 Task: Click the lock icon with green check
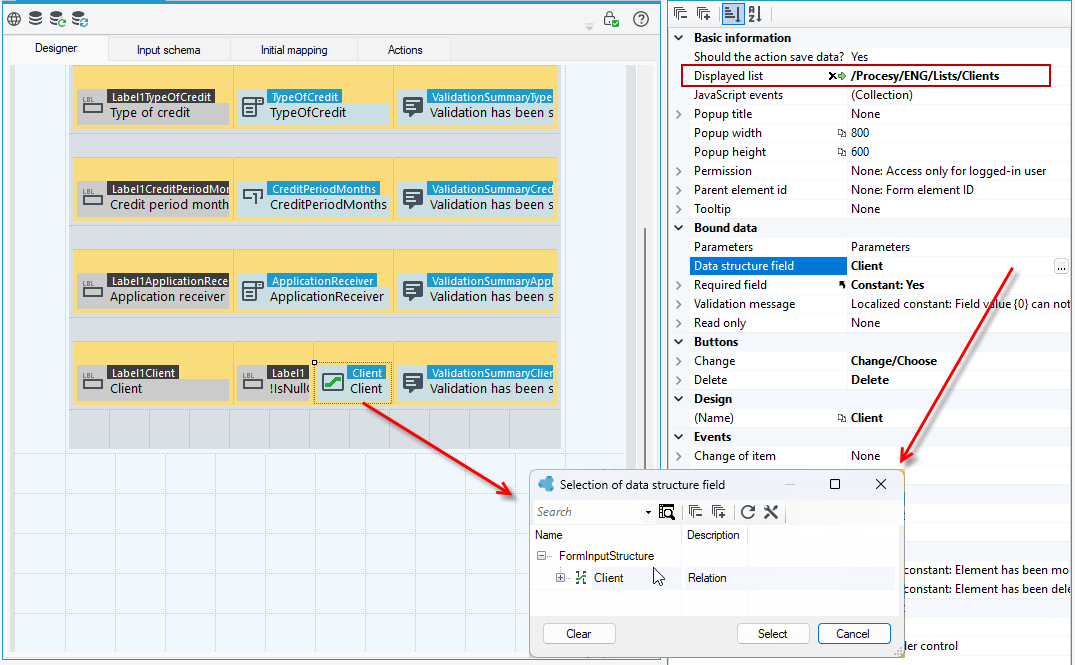point(610,19)
